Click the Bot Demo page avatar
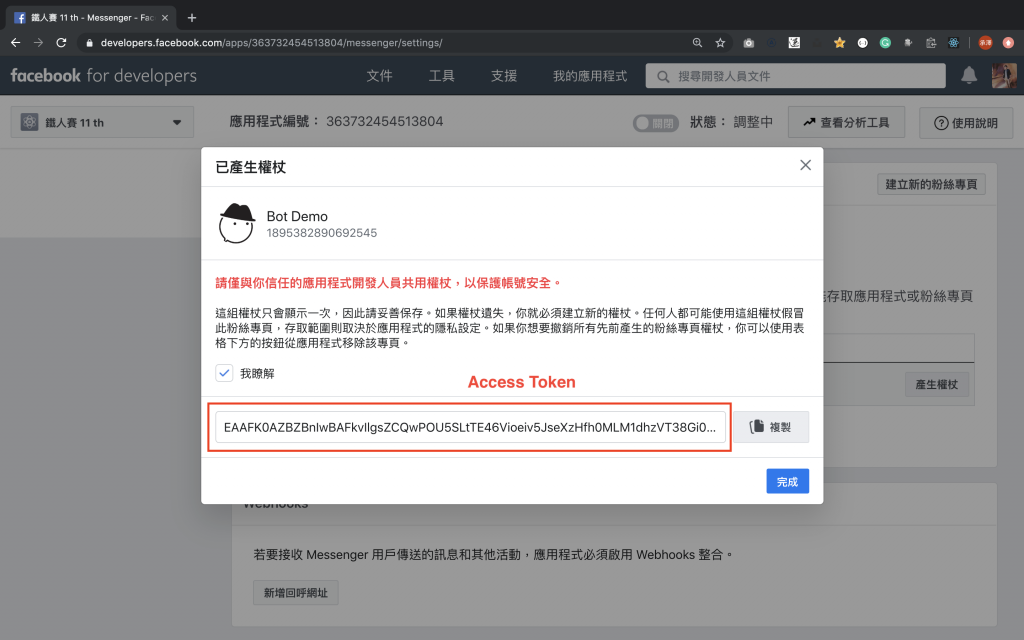The image size is (1024, 640). (236, 223)
